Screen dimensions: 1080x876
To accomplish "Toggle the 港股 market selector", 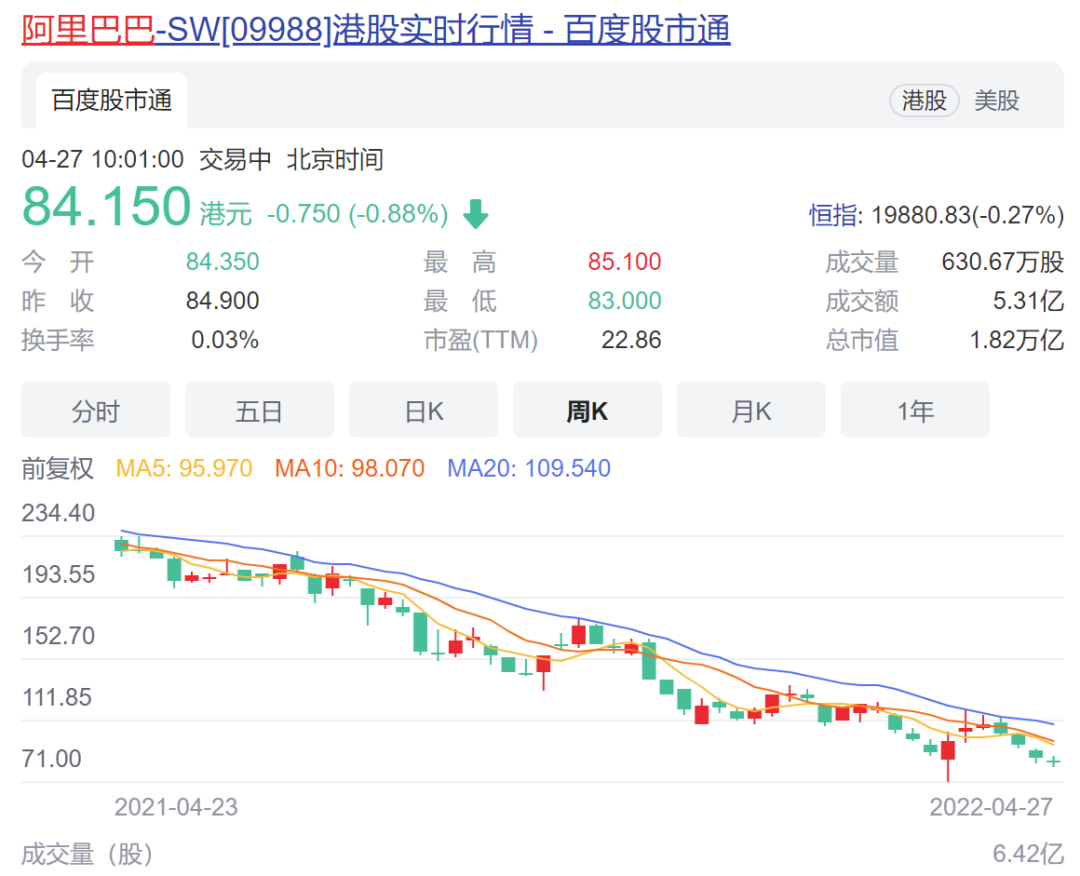I will click(x=924, y=100).
